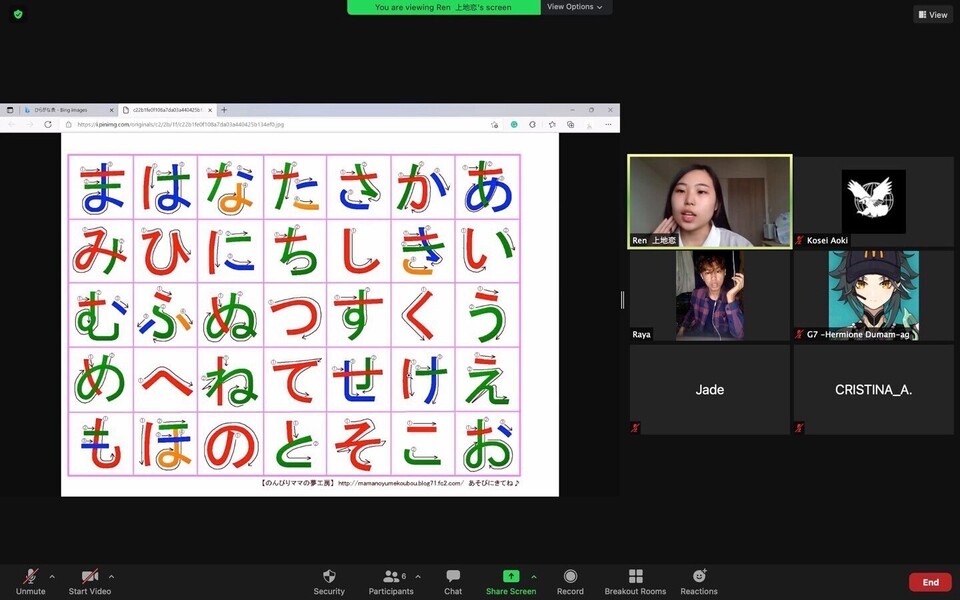Switch layout with the View button

pos(932,14)
